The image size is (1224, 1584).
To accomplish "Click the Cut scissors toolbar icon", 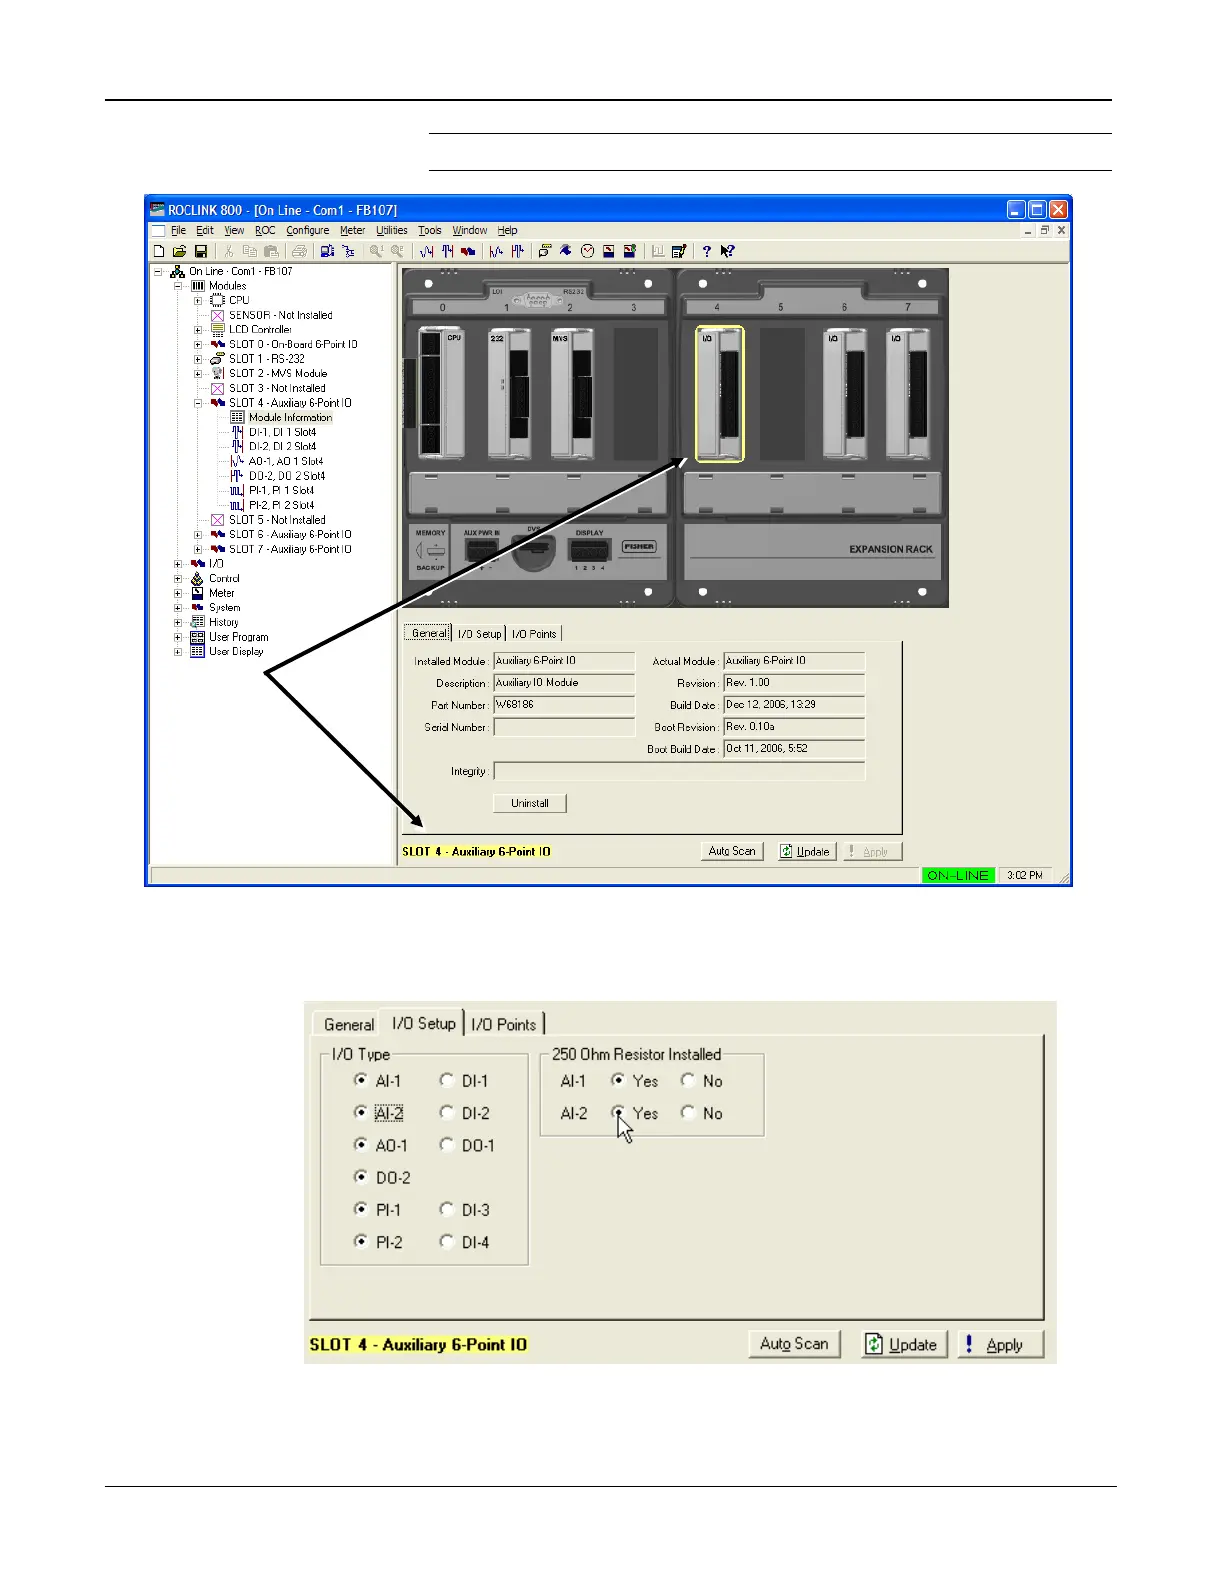I will point(229,251).
